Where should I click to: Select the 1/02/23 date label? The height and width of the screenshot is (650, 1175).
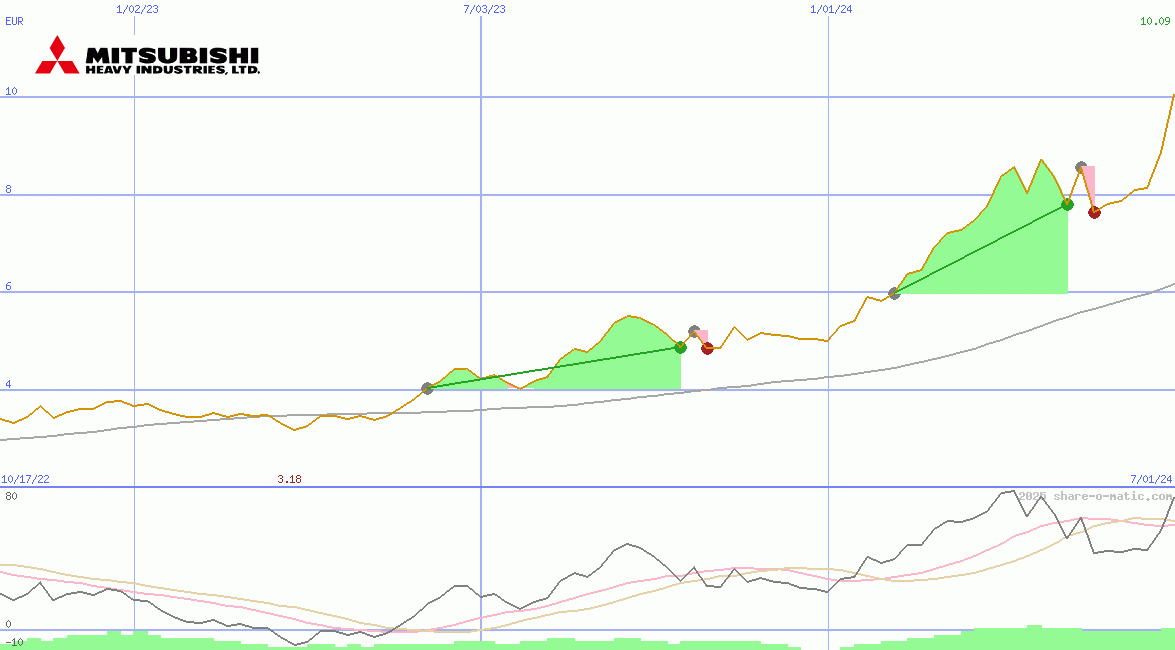(137, 9)
